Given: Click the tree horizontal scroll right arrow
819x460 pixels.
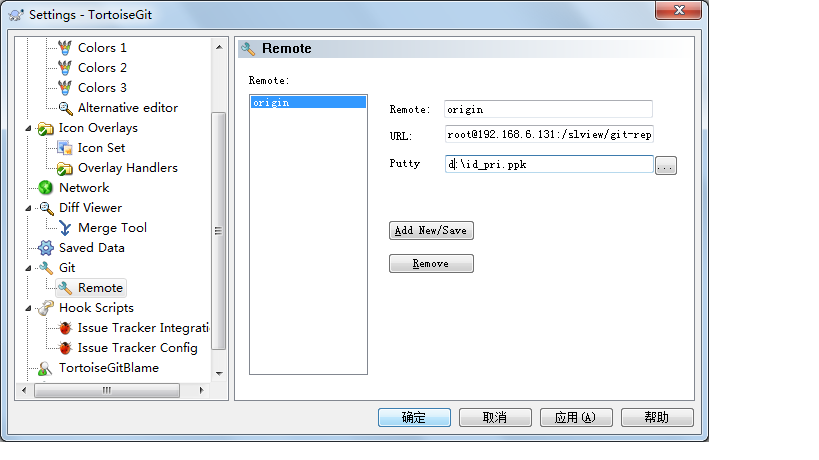Looking at the screenshot, I should pyautogui.click(x=202, y=391).
